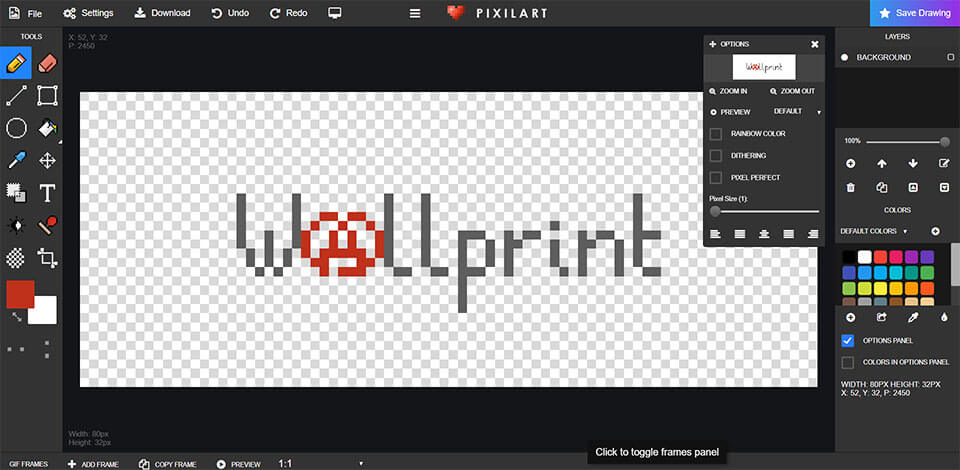Select the Dither pattern tool
The height and width of the screenshot is (470, 960).
(x=16, y=258)
